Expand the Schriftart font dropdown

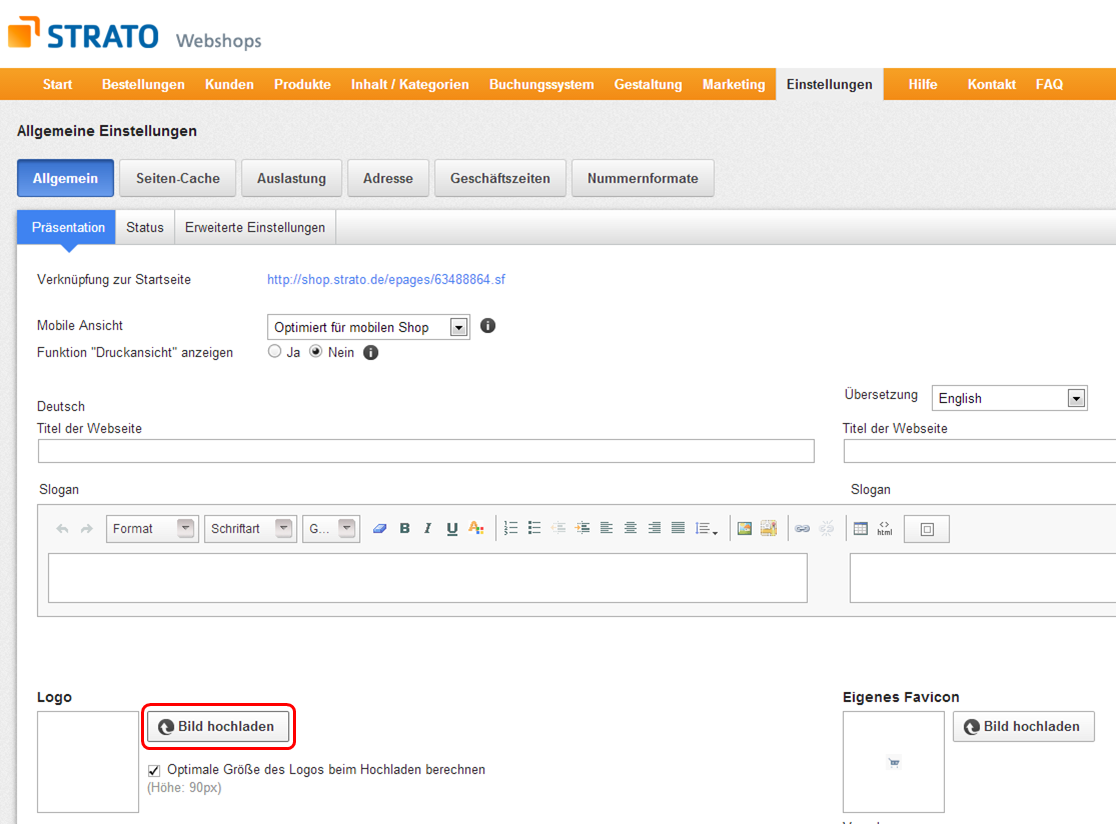[285, 529]
